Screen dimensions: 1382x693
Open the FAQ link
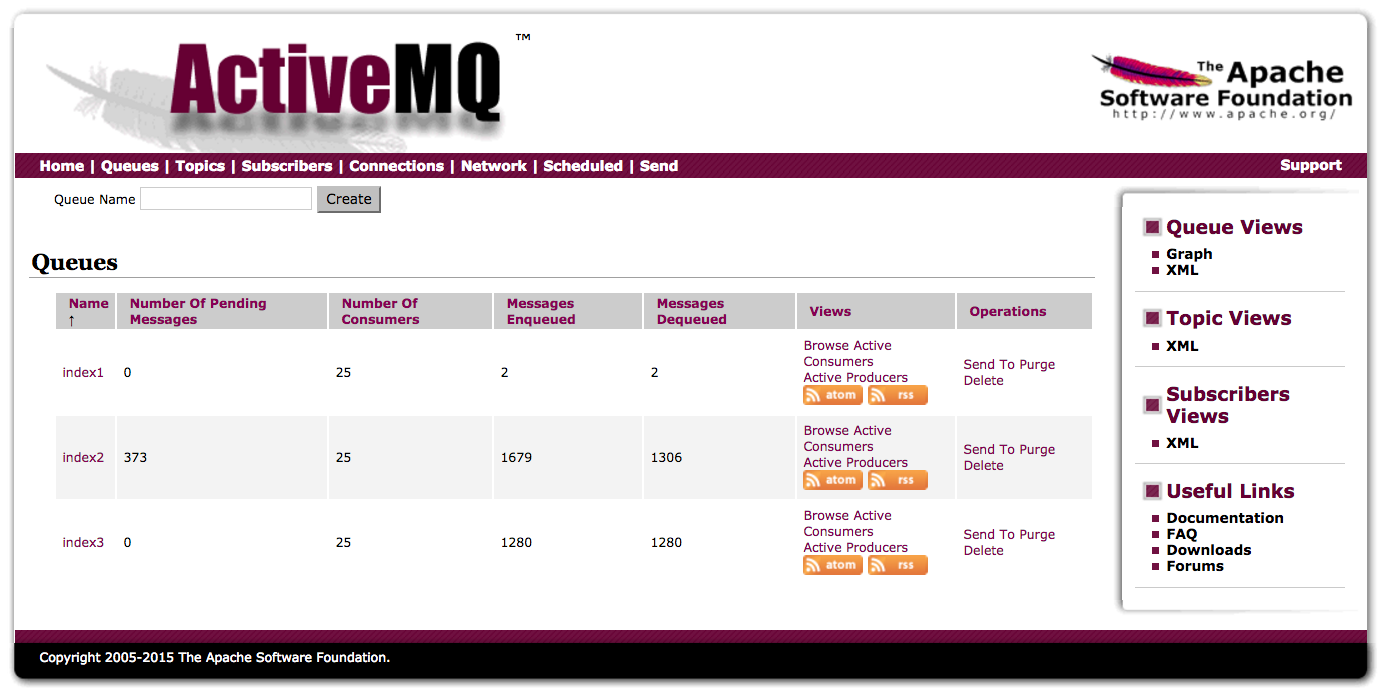pyautogui.click(x=1182, y=534)
